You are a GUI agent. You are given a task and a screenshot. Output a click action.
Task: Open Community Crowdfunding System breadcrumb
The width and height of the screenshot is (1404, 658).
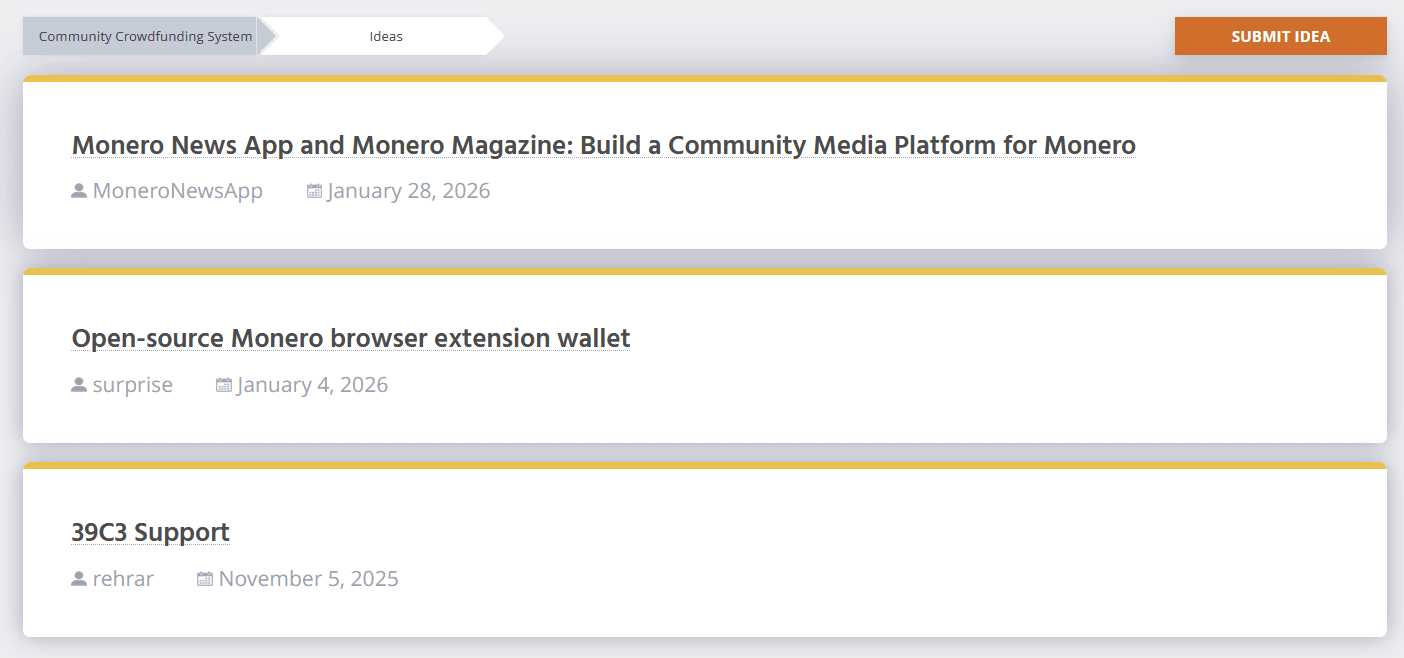(x=146, y=36)
